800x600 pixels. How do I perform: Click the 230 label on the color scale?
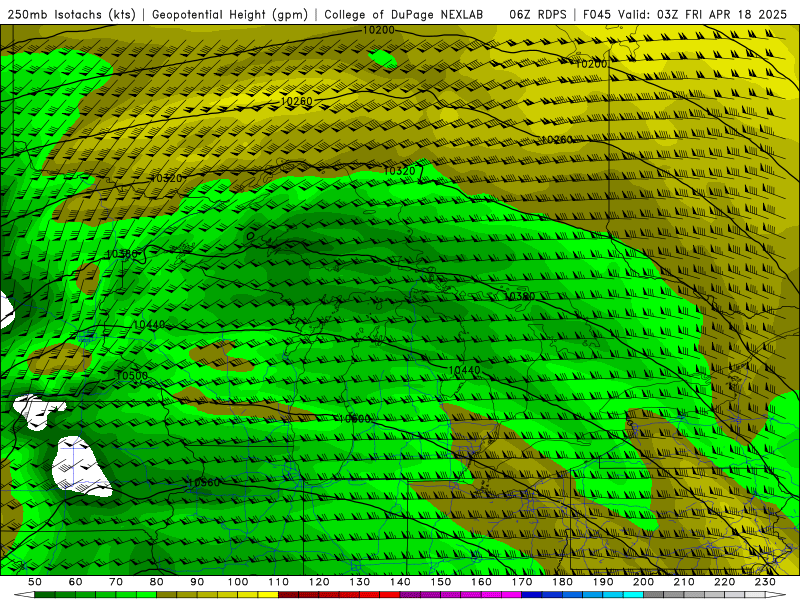pos(765,582)
